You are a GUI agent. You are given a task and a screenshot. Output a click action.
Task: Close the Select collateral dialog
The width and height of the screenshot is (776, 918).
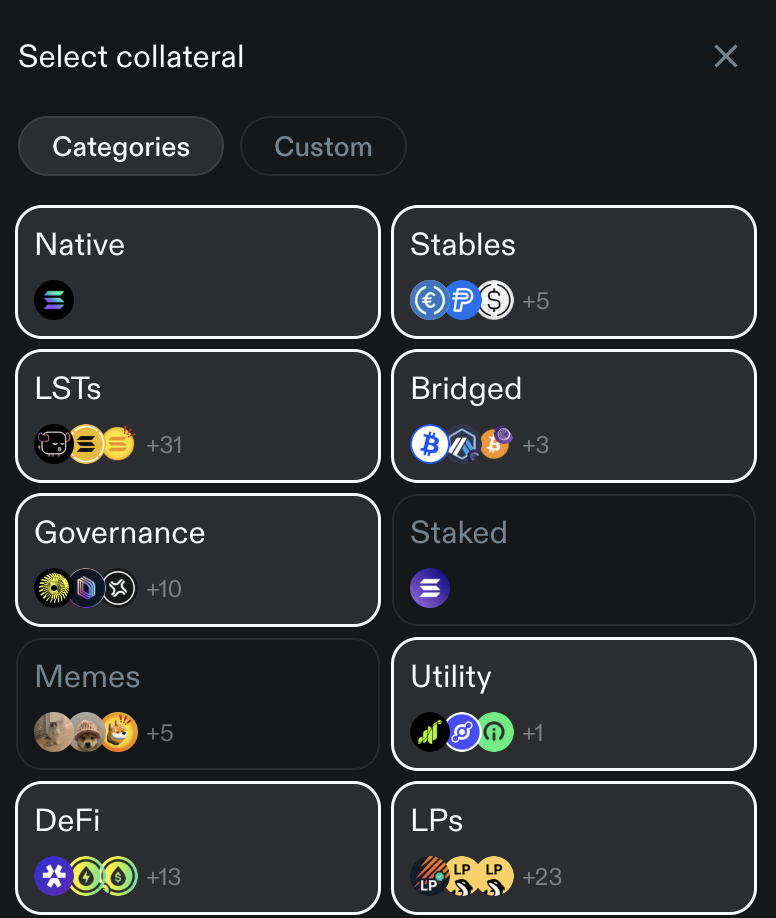click(x=726, y=56)
